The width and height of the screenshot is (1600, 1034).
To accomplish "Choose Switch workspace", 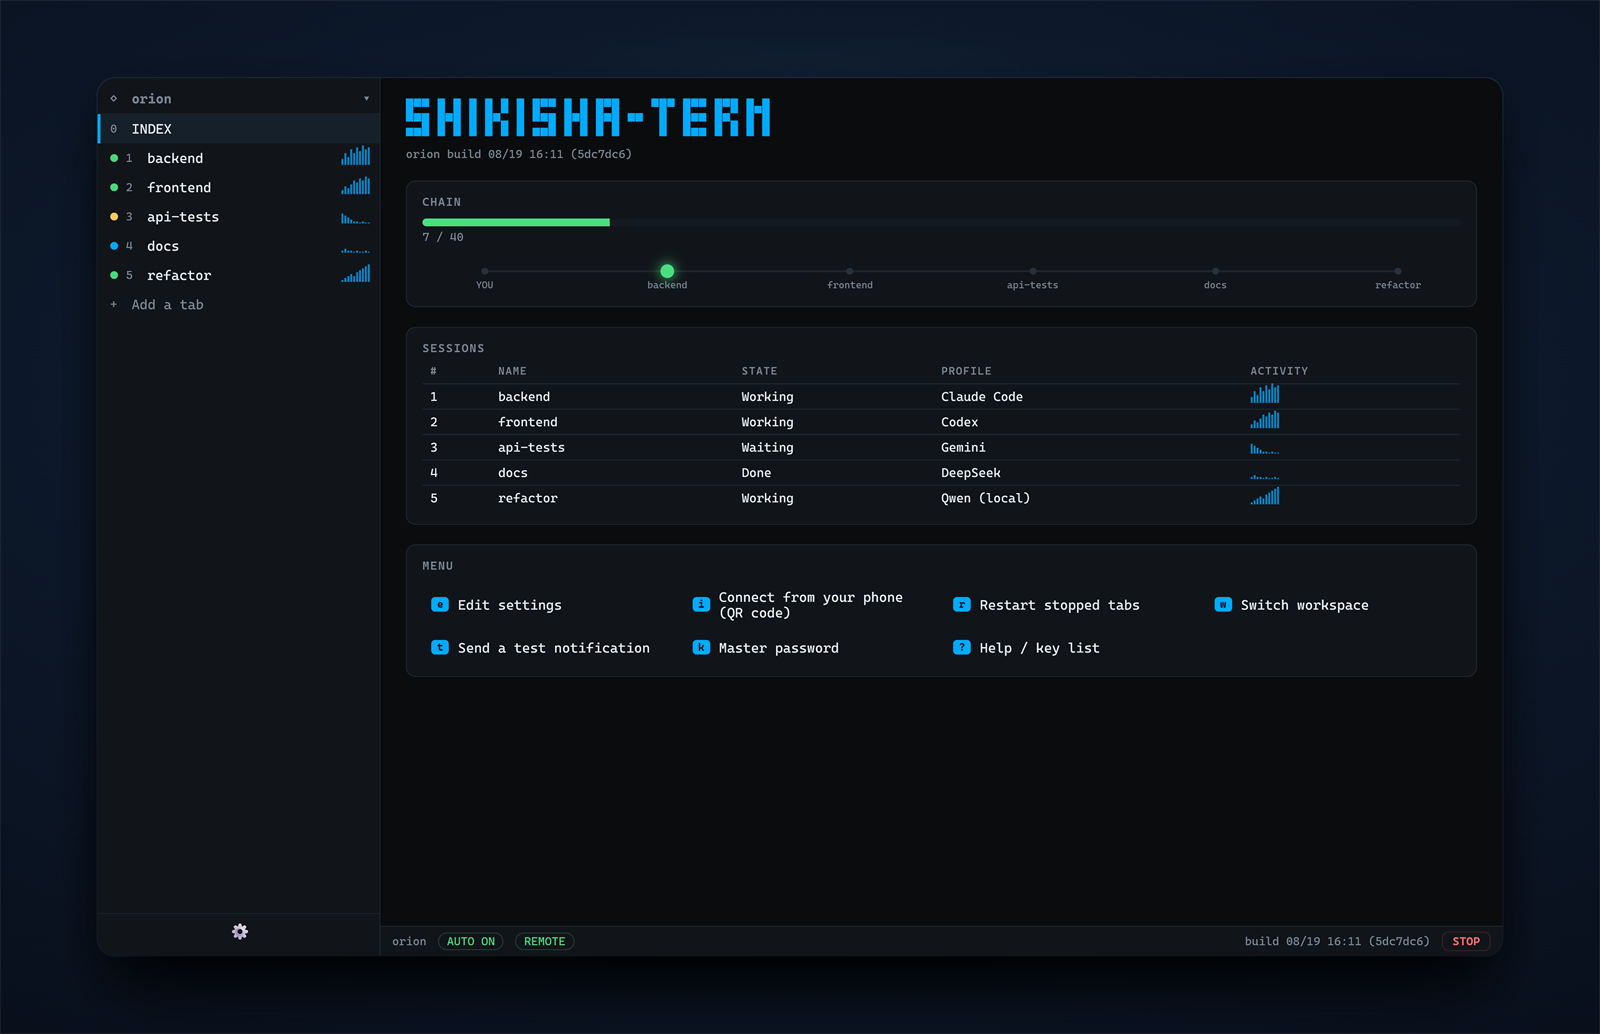I will tap(1304, 605).
